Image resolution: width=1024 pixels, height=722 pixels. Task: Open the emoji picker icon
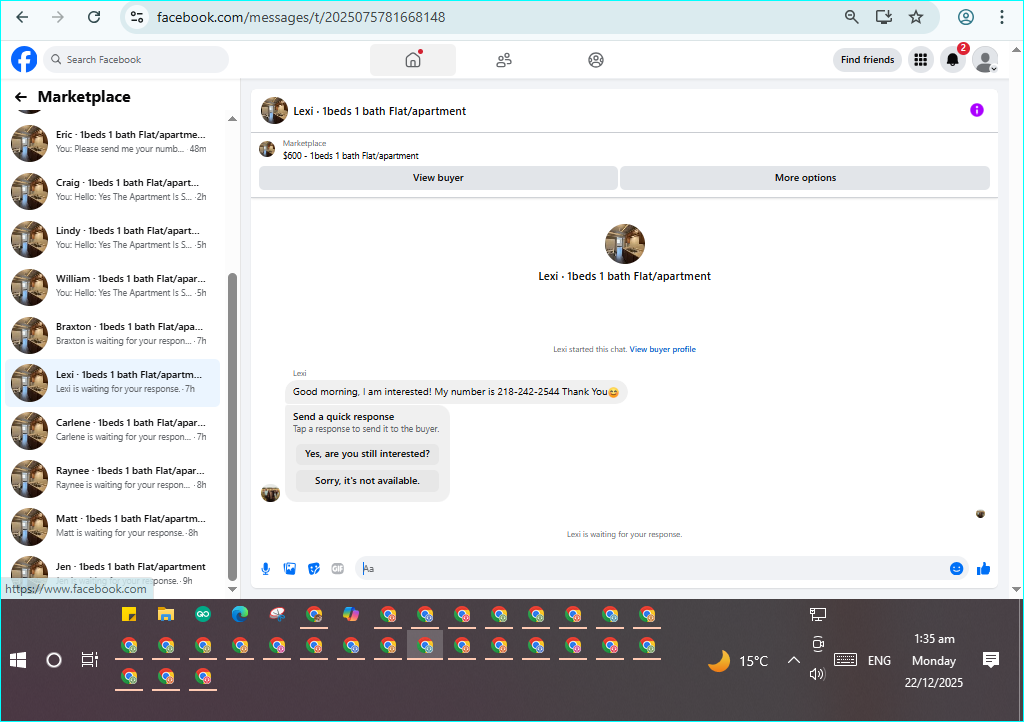(x=956, y=569)
